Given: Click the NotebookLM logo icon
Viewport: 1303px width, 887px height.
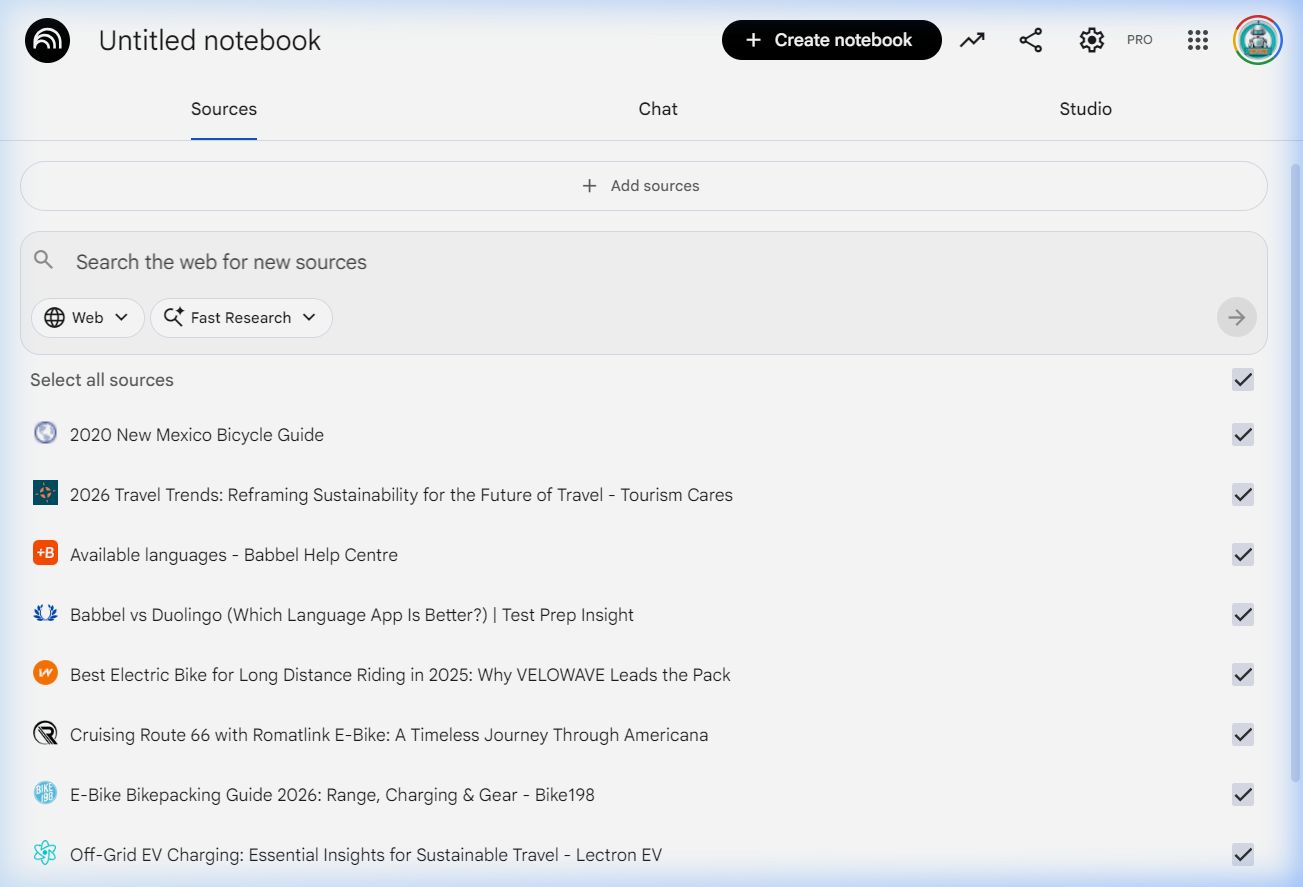Looking at the screenshot, I should [x=47, y=41].
